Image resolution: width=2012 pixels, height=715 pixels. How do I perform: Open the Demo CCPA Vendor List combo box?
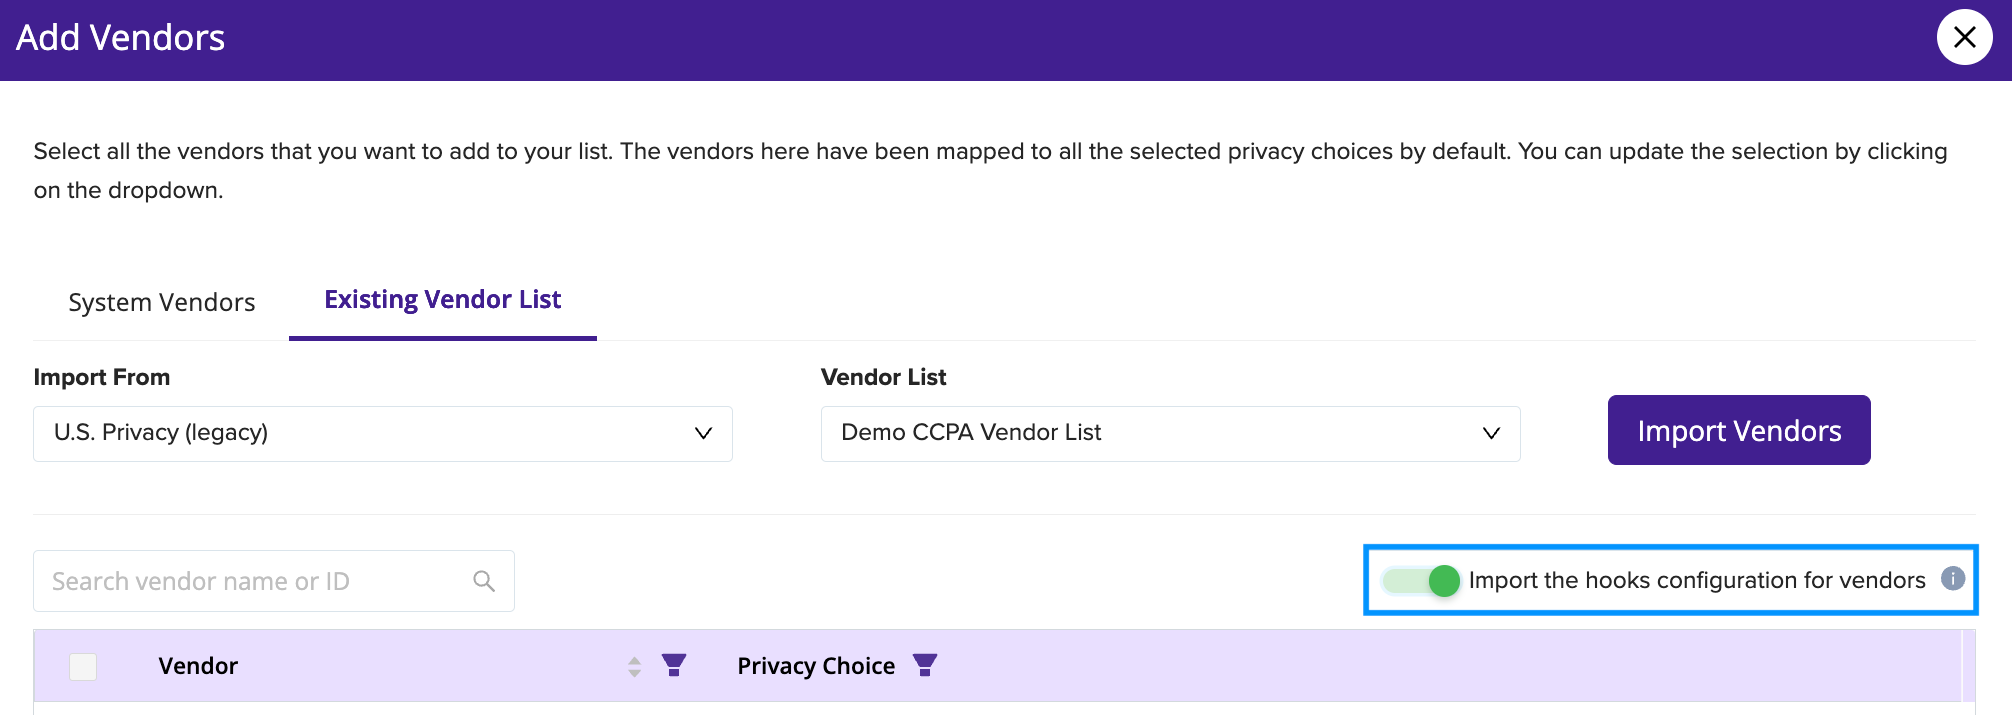[x=1170, y=433]
